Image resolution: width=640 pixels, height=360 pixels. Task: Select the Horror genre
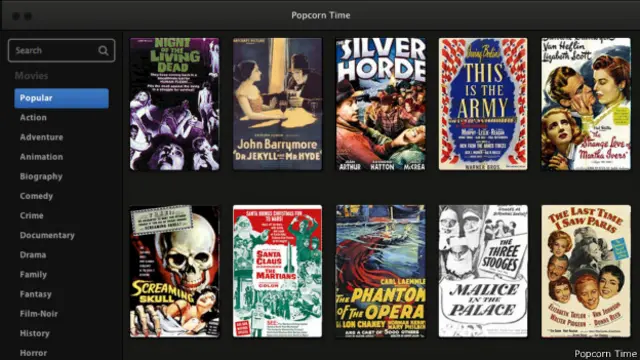click(33, 353)
